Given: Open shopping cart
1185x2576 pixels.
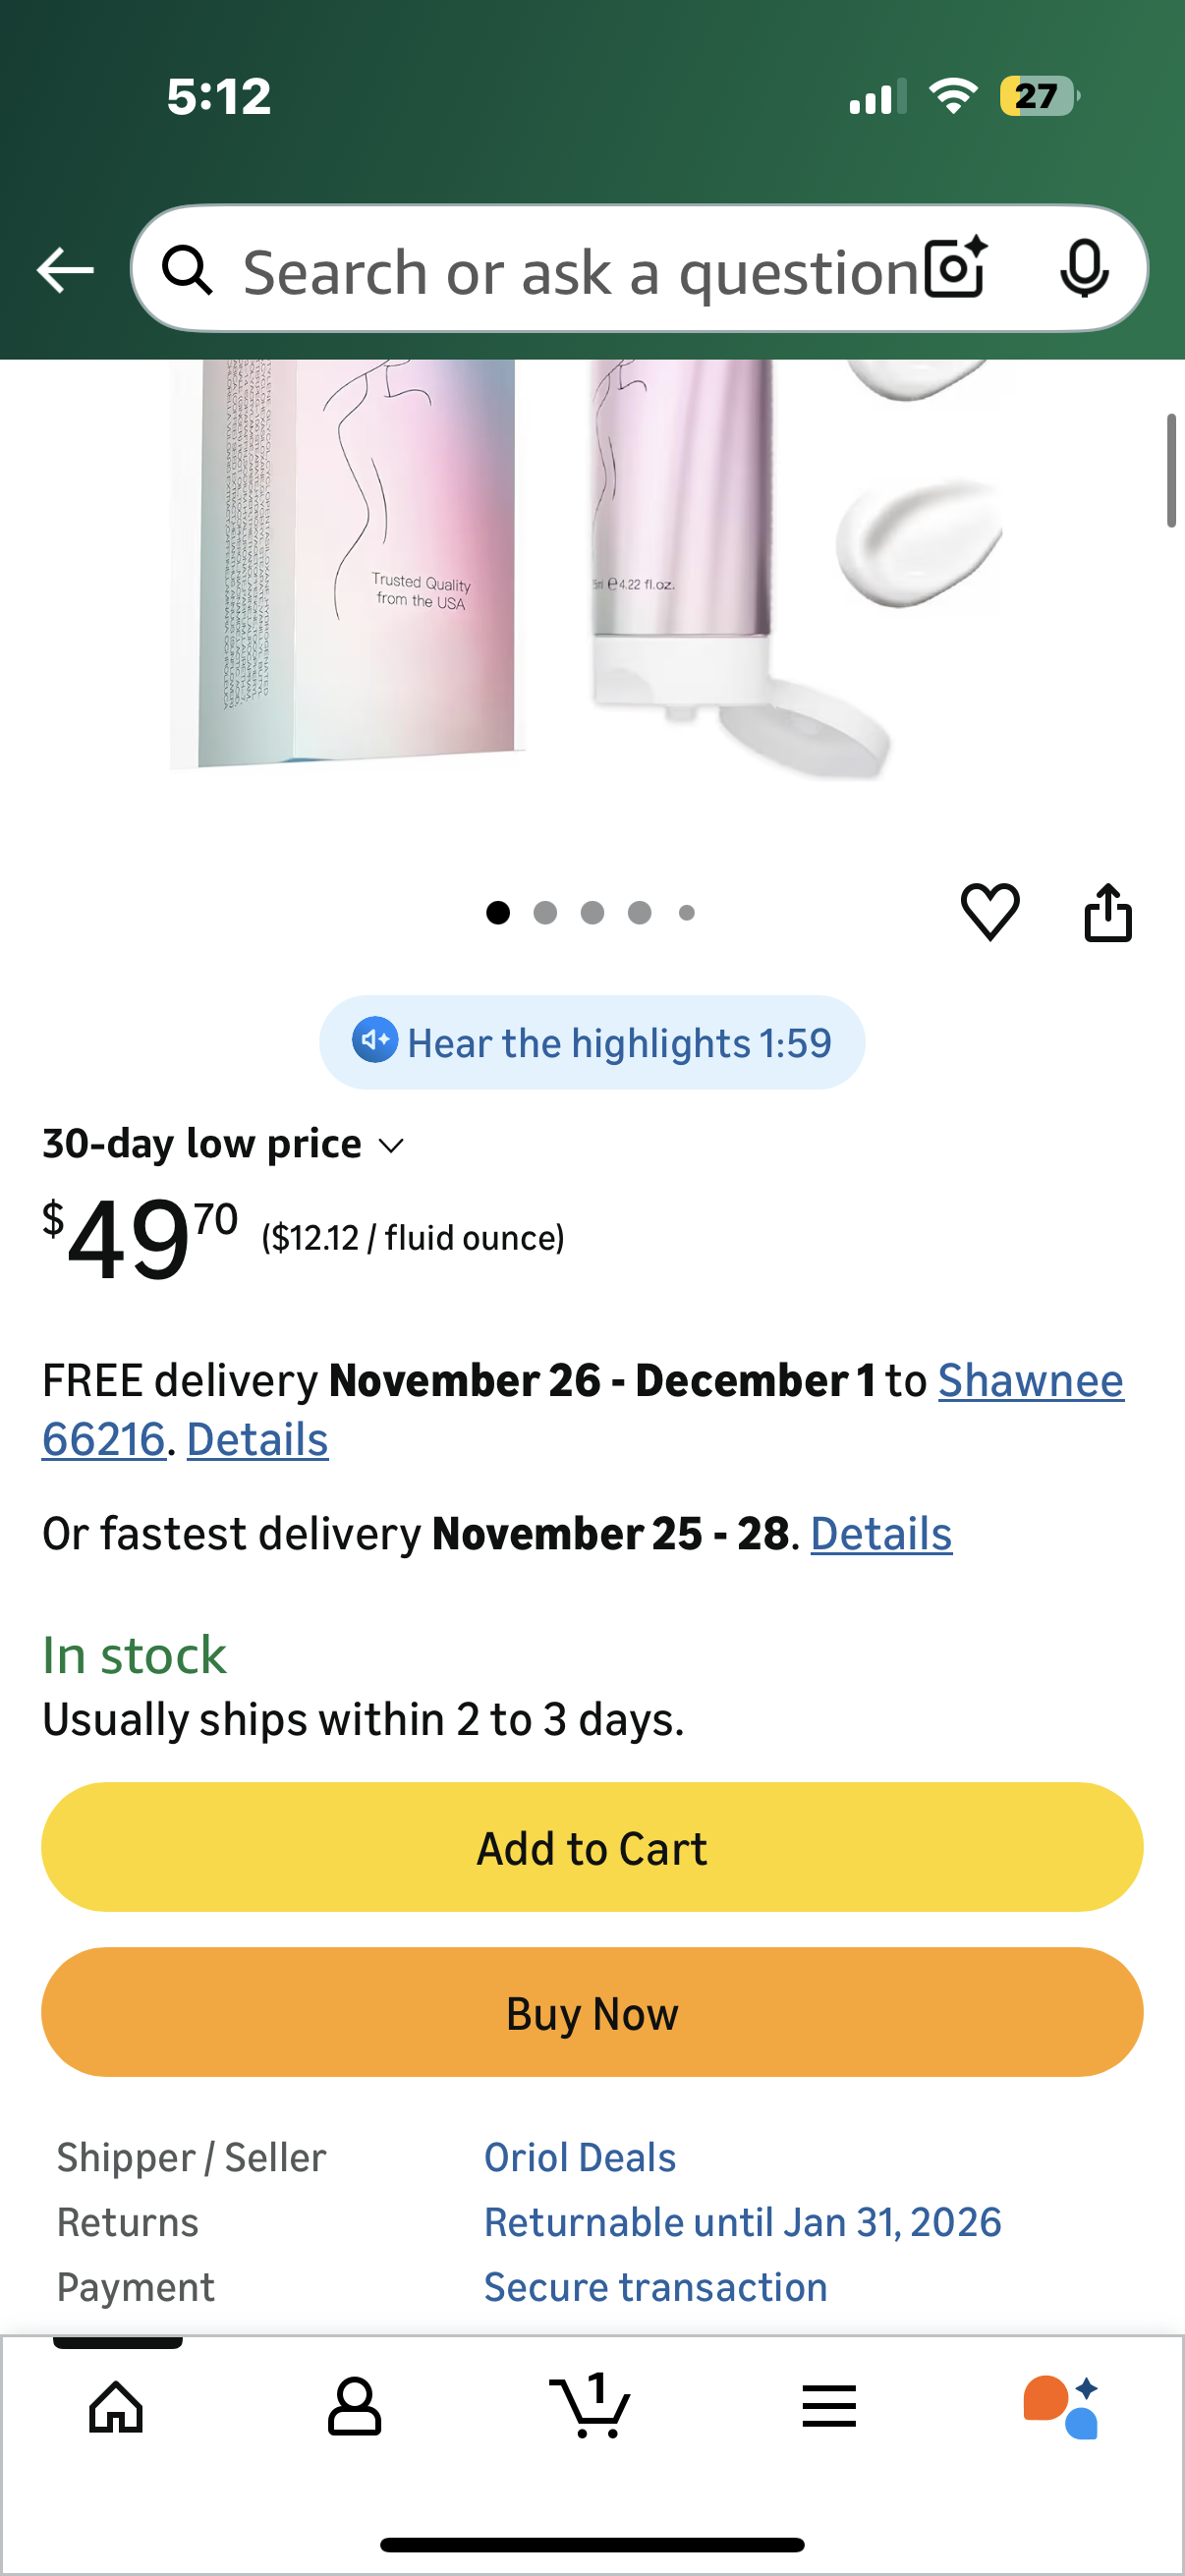Looking at the screenshot, I should click(590, 2406).
